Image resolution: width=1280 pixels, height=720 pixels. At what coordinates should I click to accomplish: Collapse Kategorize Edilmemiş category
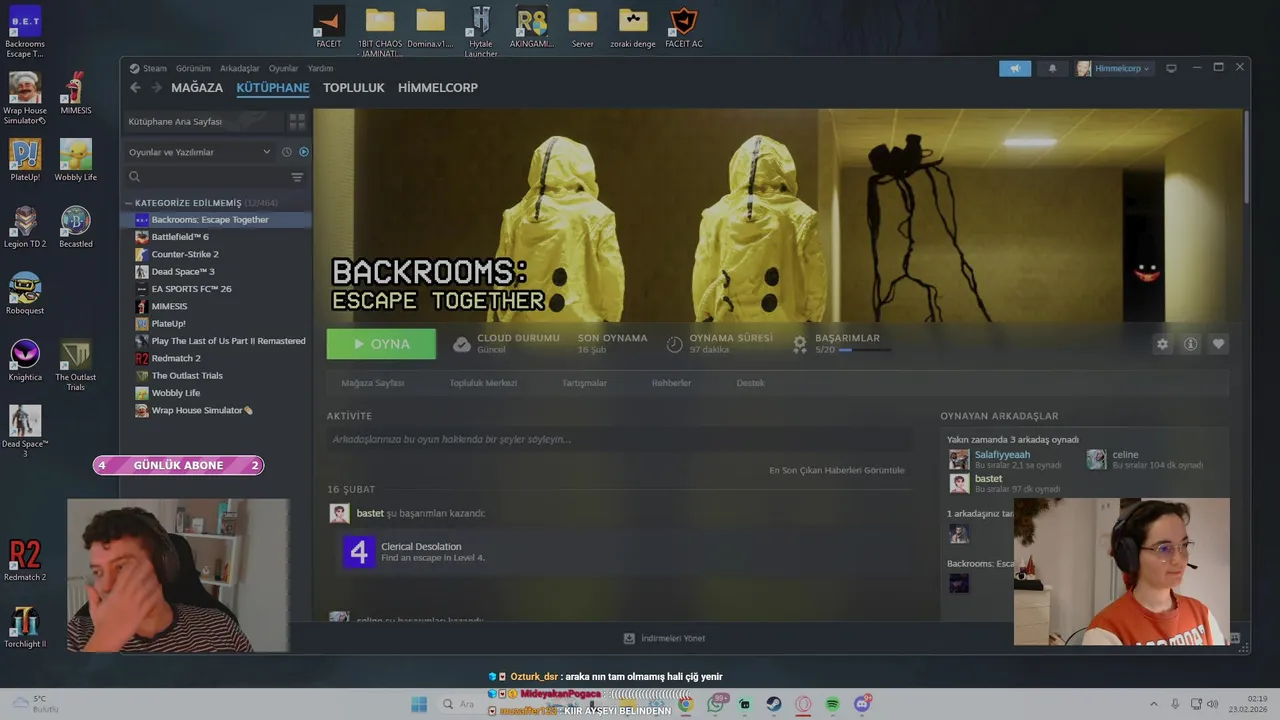click(128, 203)
